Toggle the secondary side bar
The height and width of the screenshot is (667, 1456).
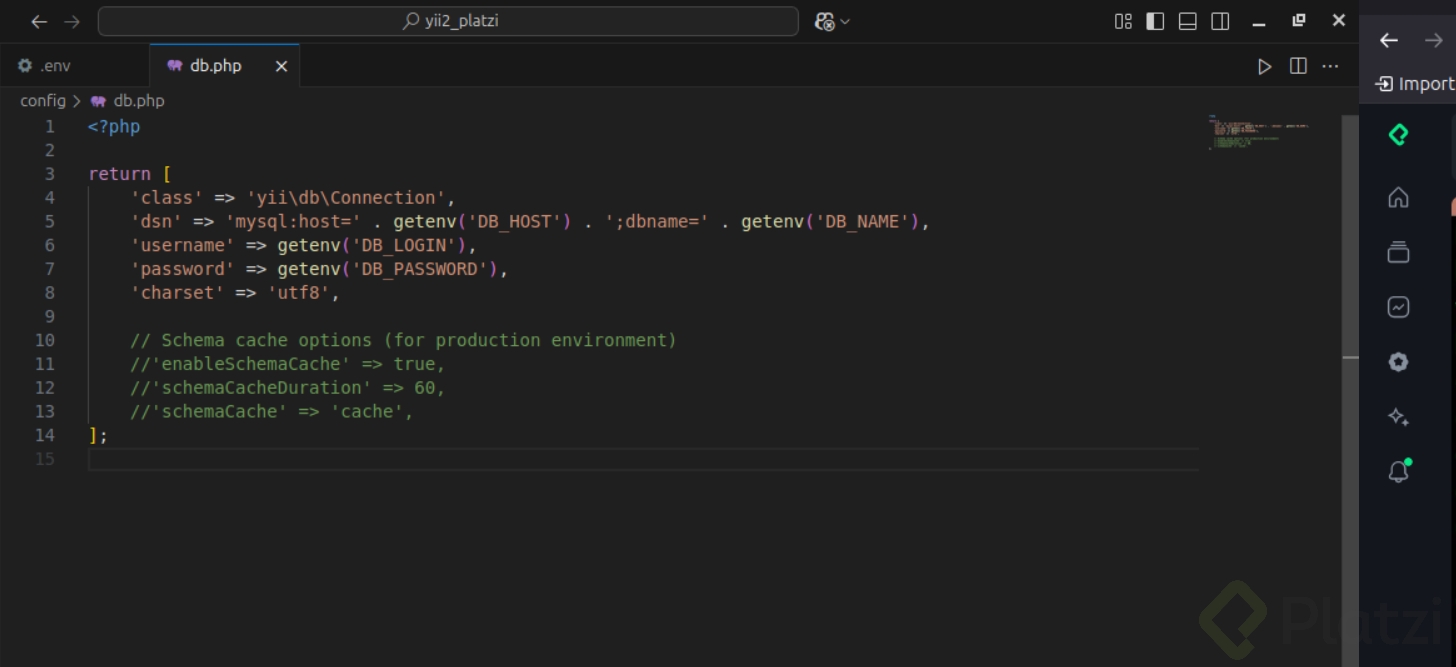pos(1220,21)
